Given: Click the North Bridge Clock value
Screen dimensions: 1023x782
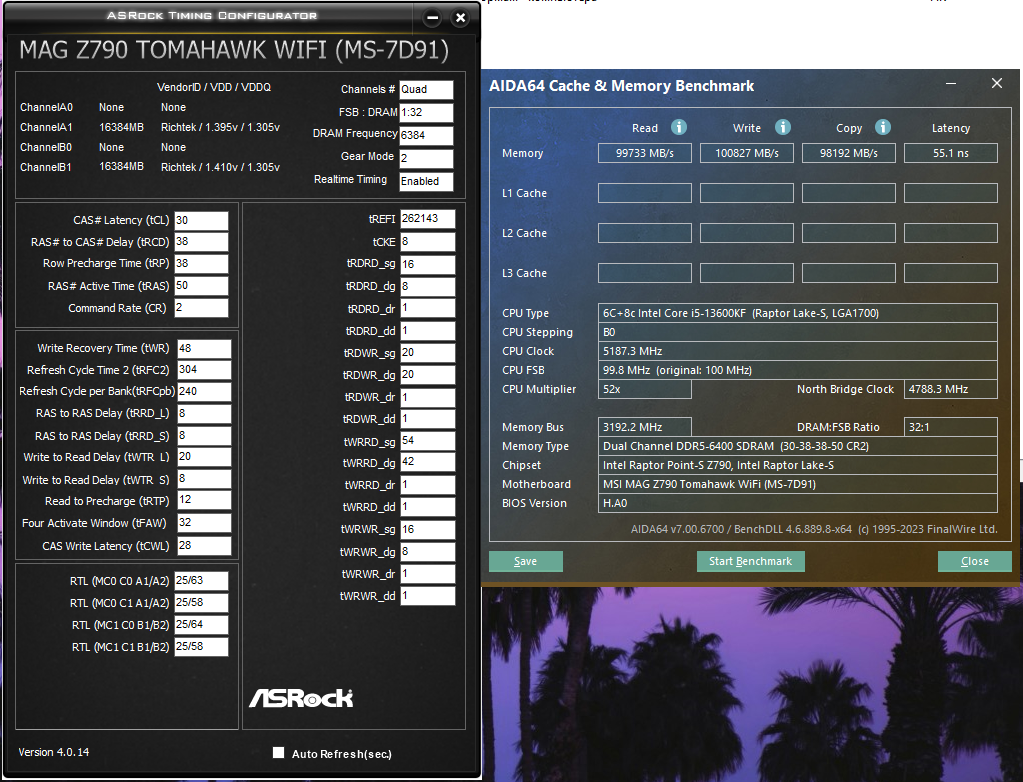Looking at the screenshot, I should (951, 389).
